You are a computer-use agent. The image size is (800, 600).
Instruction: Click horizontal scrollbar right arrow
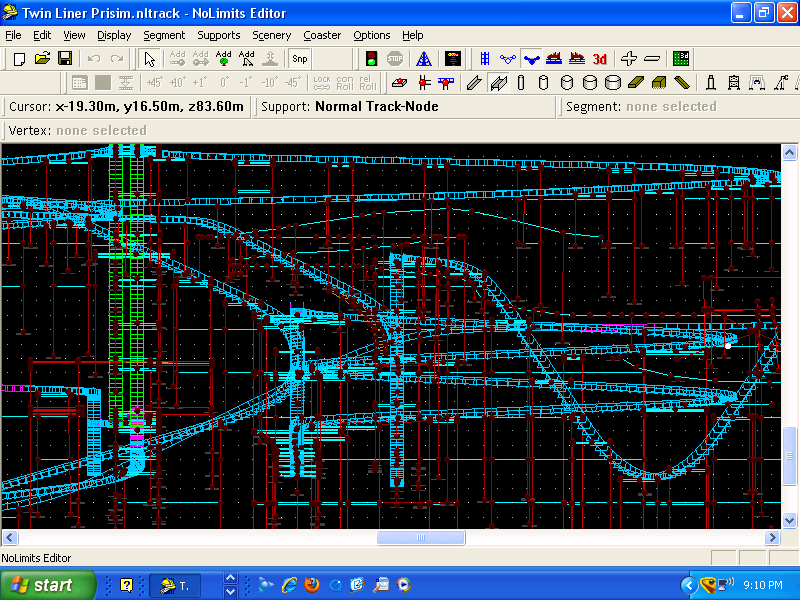772,537
